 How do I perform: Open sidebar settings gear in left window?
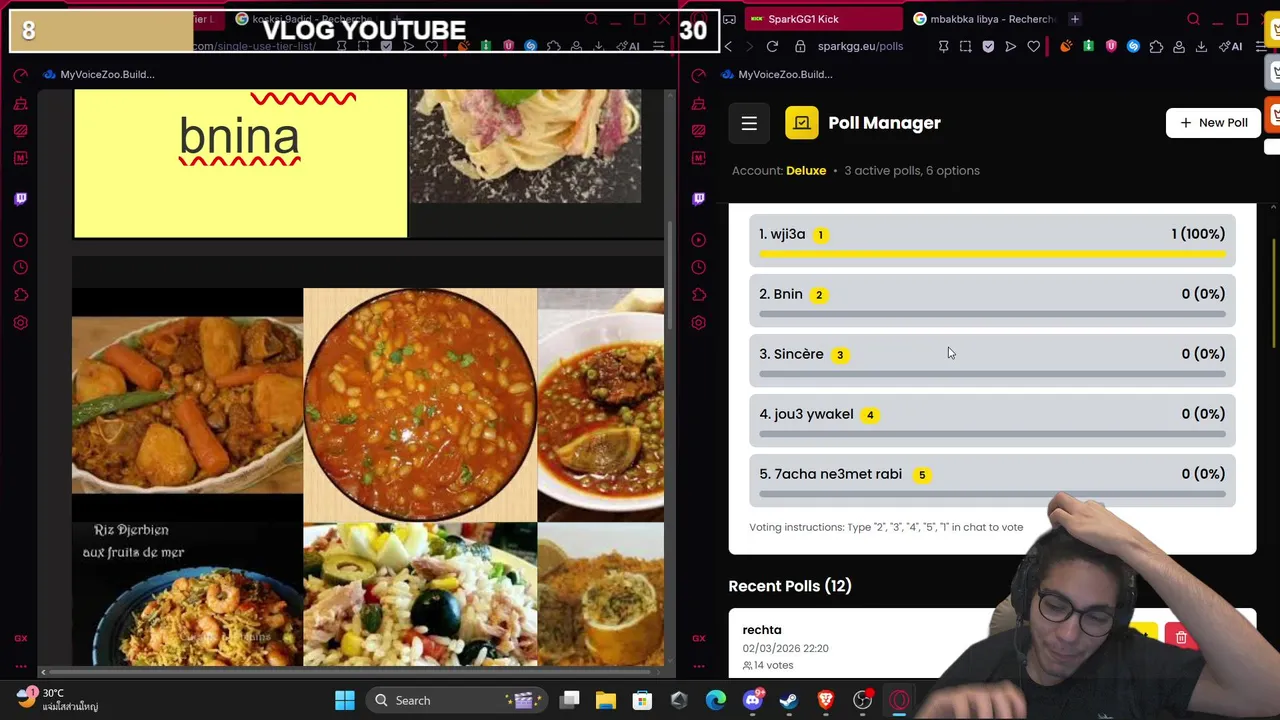[x=21, y=322]
